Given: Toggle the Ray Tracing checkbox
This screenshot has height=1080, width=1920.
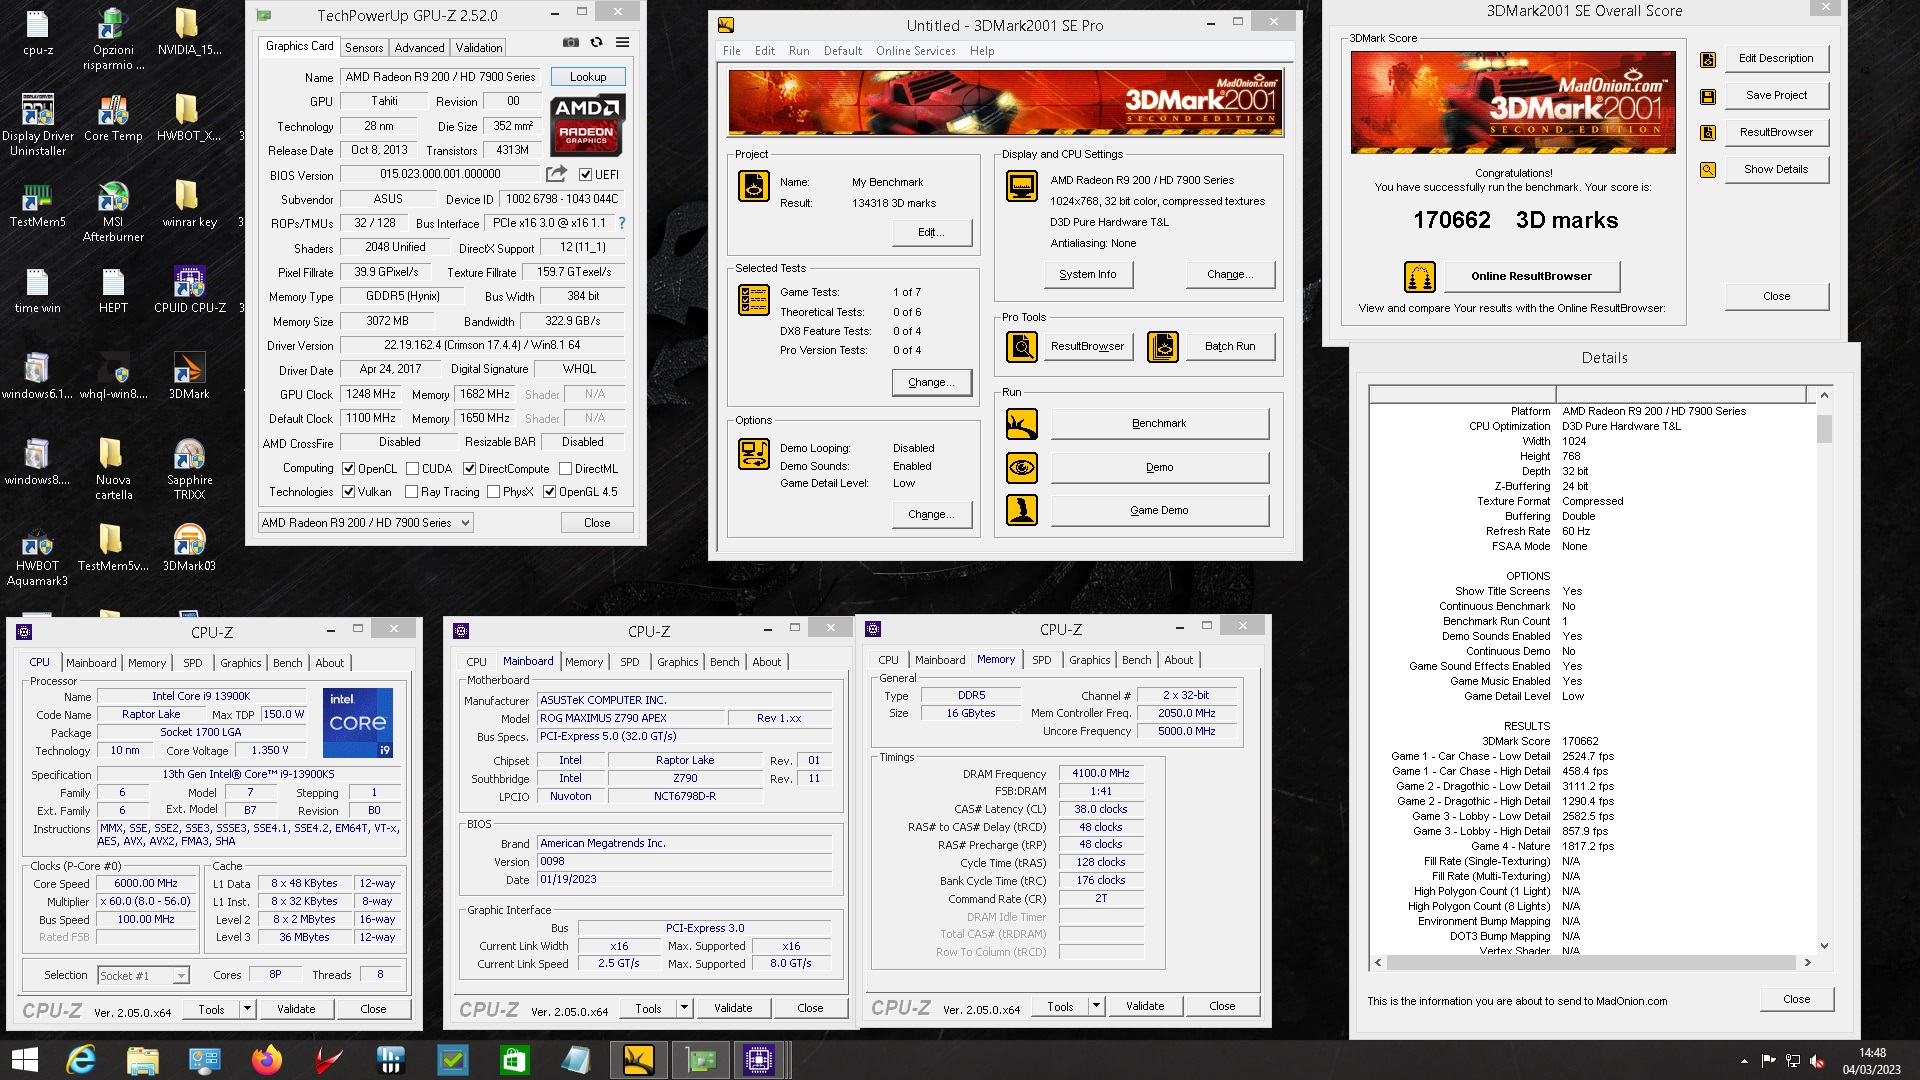Looking at the screenshot, I should point(411,491).
